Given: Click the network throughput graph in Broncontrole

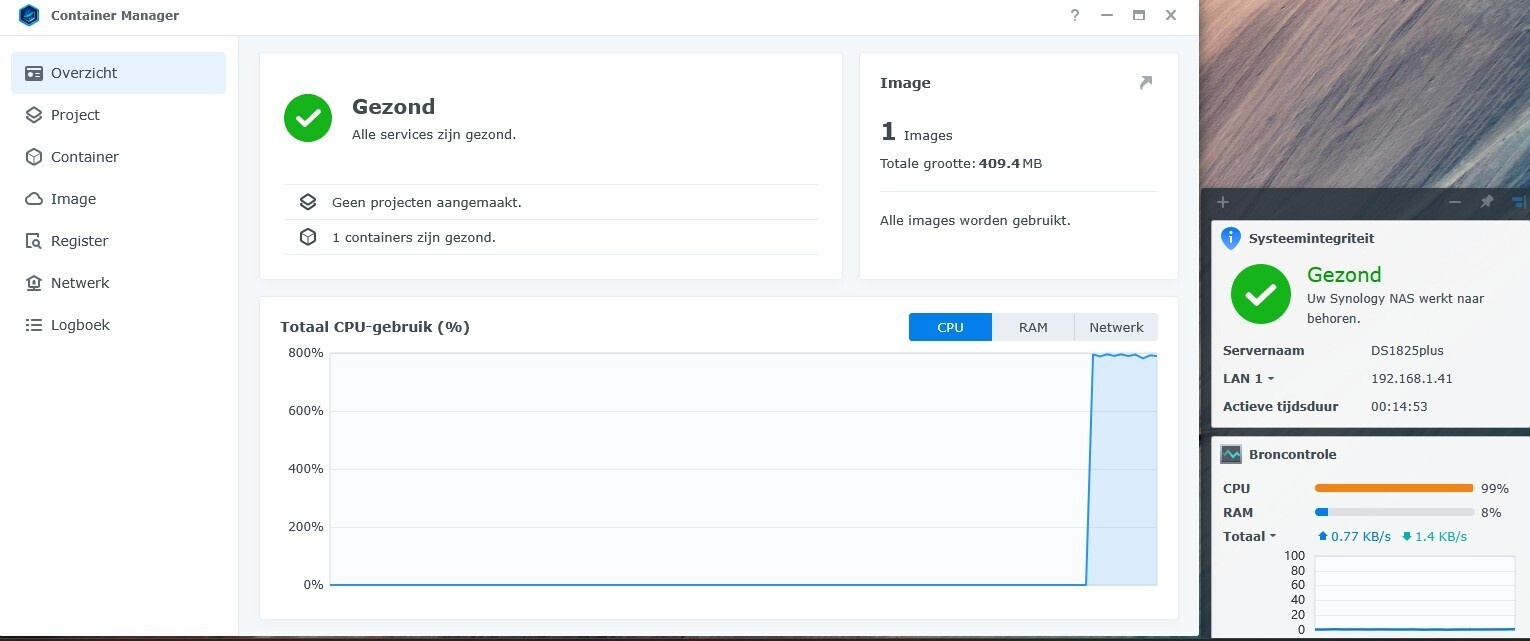Looking at the screenshot, I should pyautogui.click(x=1414, y=592).
